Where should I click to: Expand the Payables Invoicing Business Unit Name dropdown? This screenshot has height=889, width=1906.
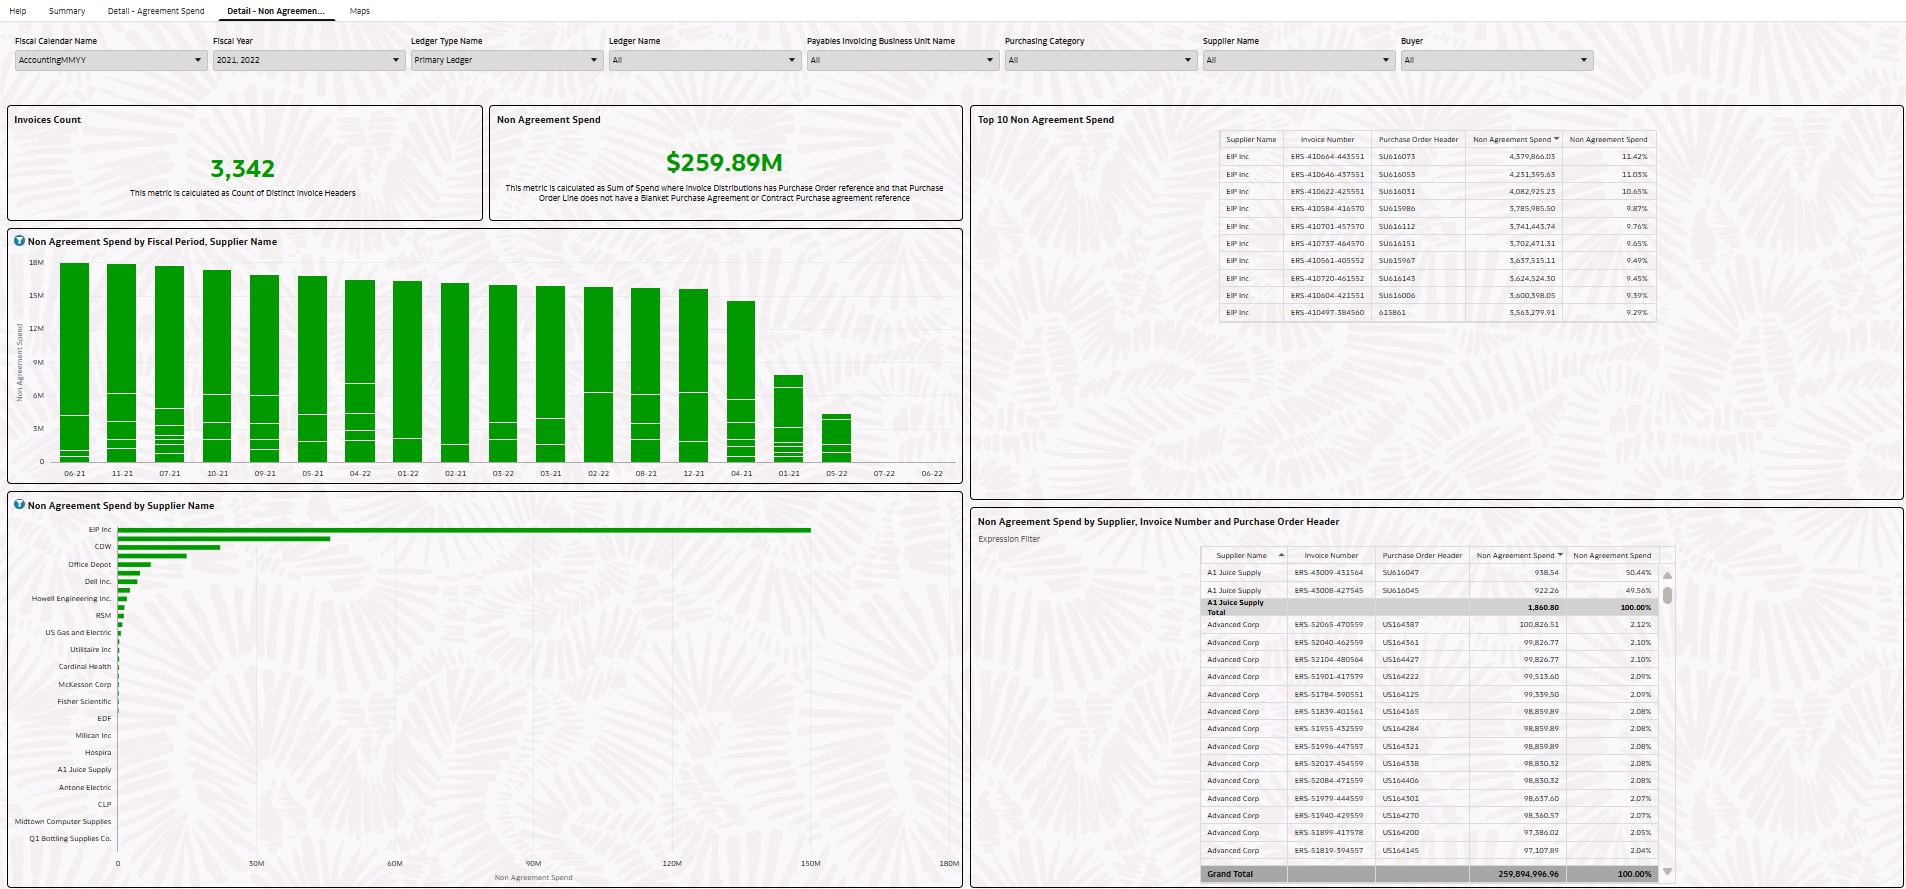point(902,60)
